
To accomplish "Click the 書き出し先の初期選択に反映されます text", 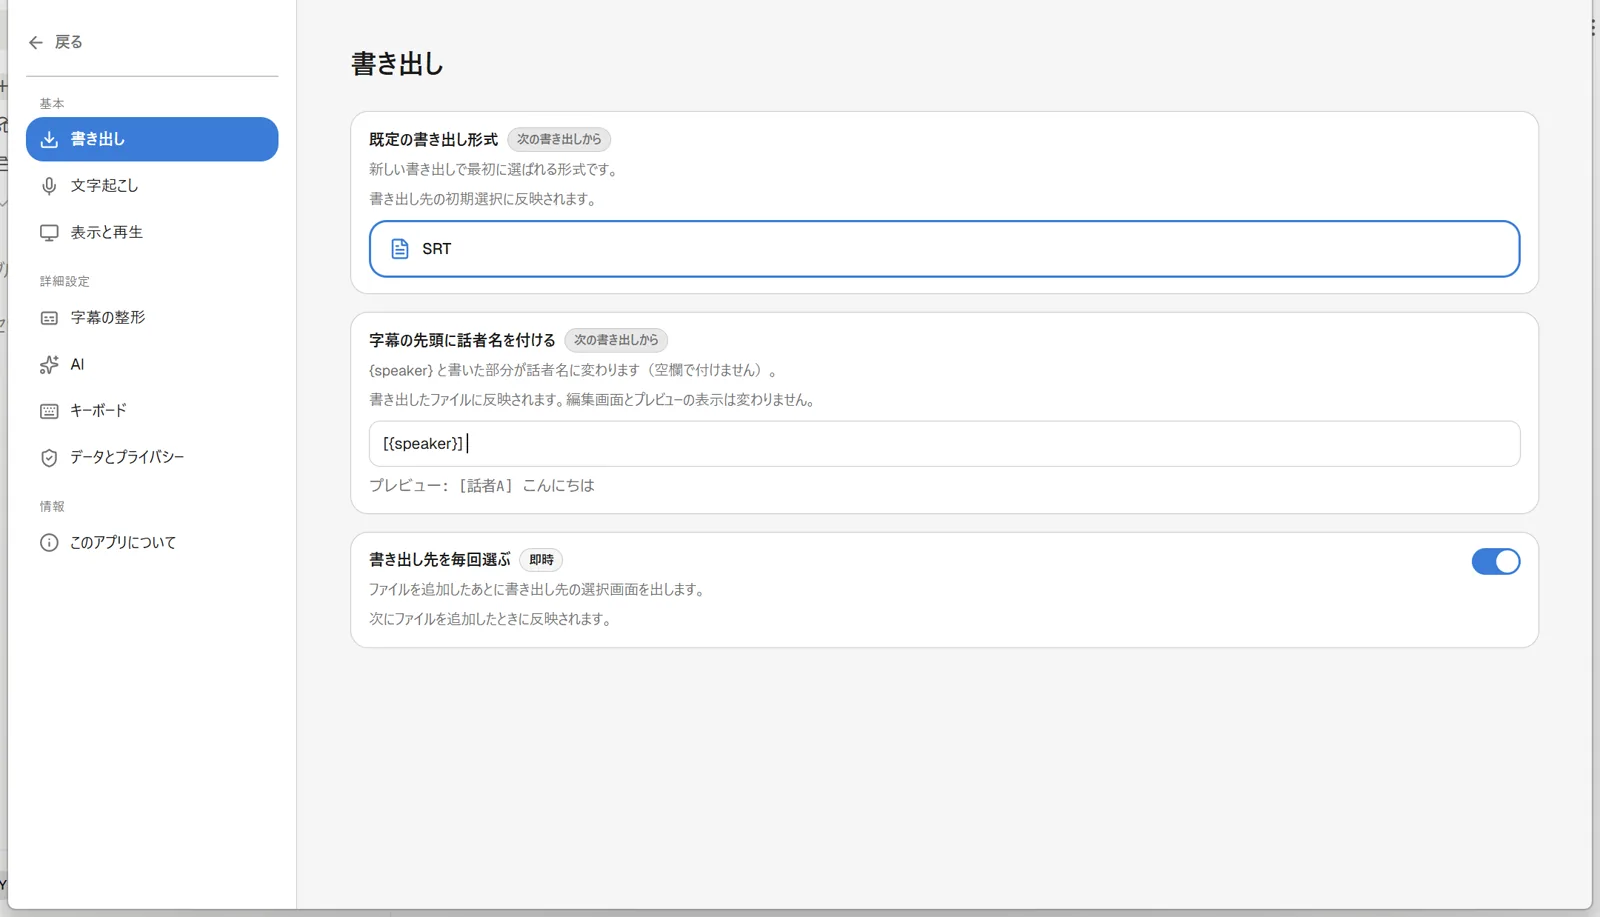I will [x=485, y=199].
